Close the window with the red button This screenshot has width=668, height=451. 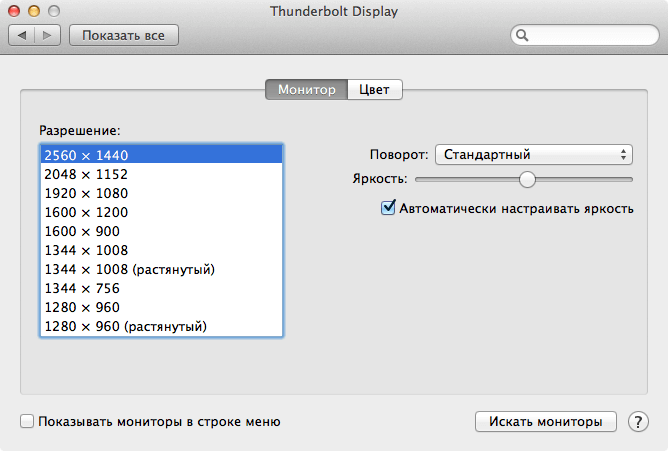pyautogui.click(x=14, y=11)
